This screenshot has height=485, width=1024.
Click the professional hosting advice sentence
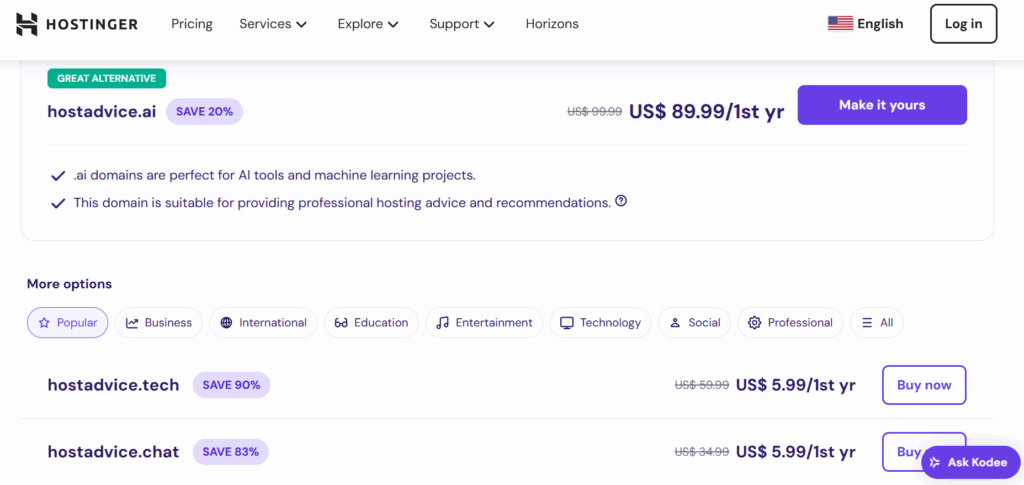(x=342, y=203)
